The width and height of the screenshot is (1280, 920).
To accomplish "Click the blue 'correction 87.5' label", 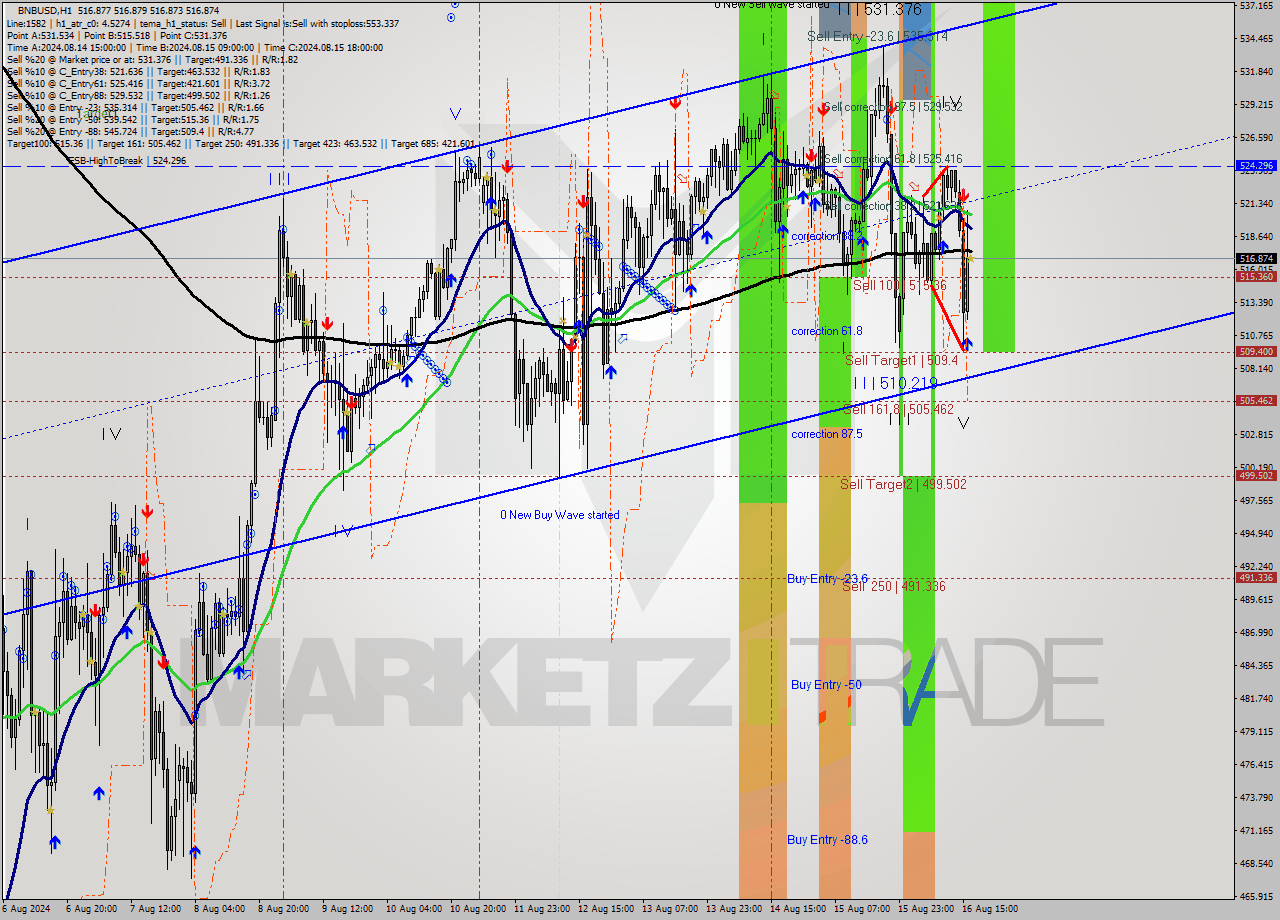I will pyautogui.click(x=827, y=434).
